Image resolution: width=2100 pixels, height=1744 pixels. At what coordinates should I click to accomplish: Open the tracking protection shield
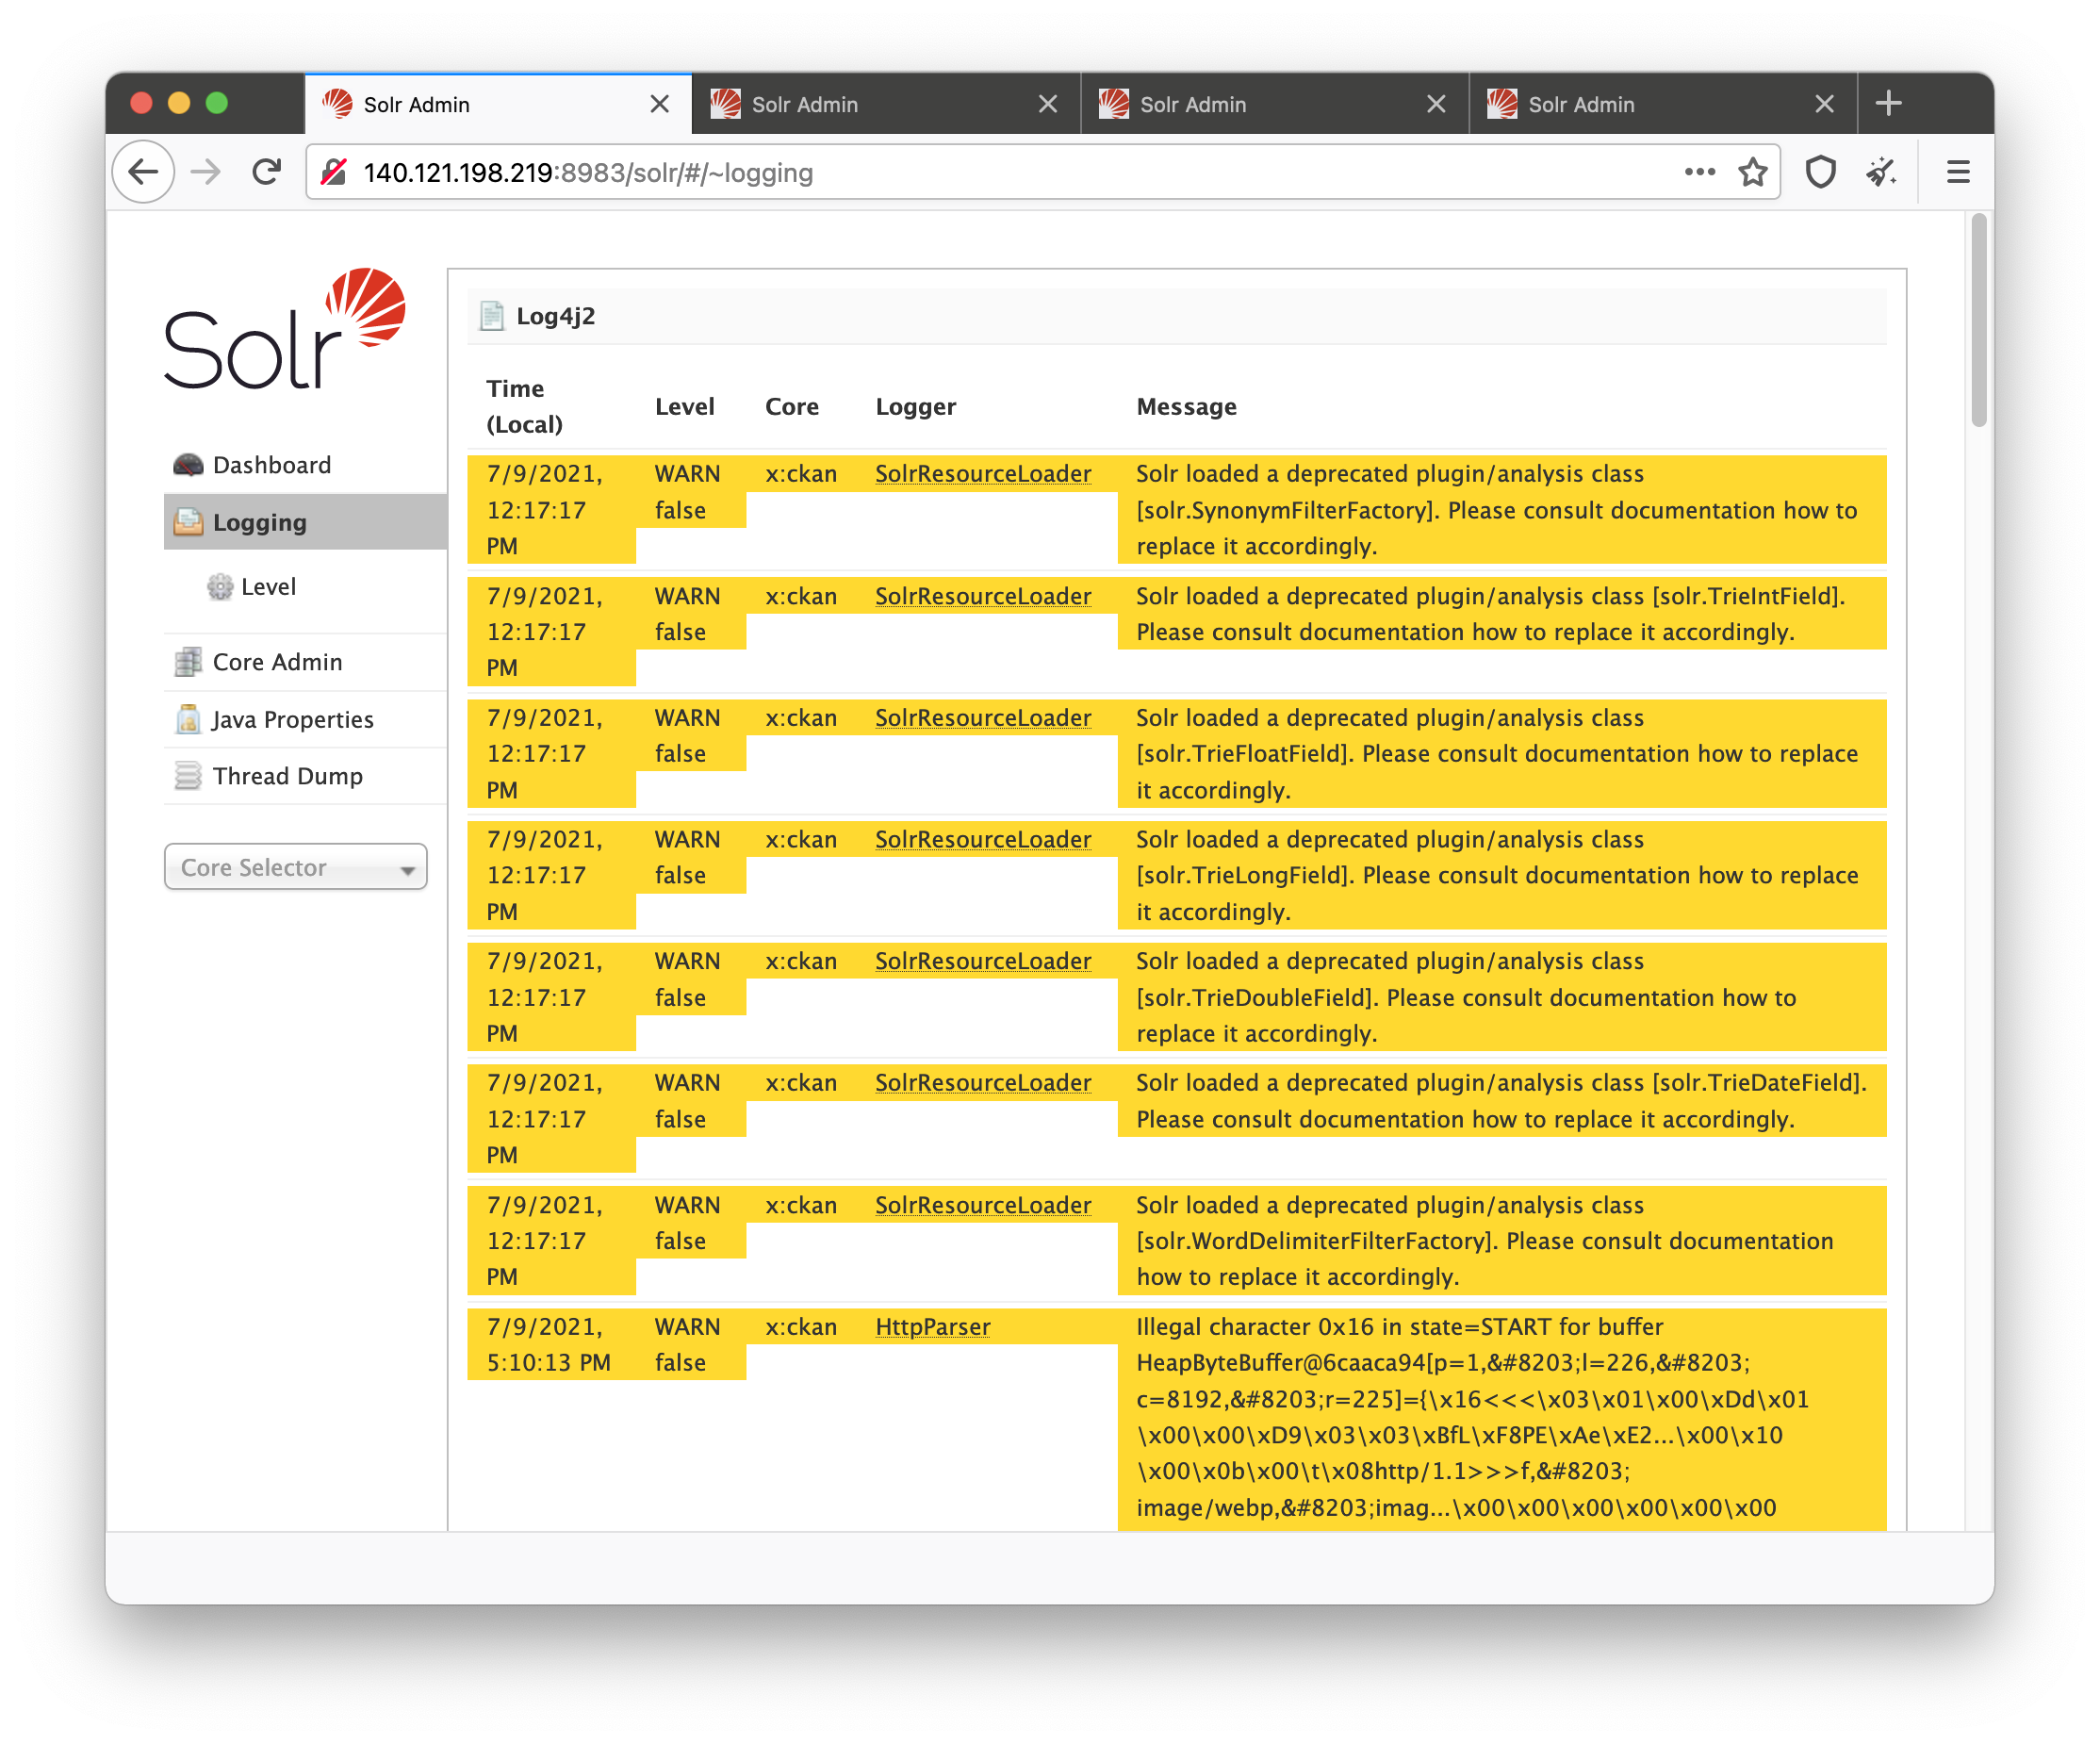pos(1820,172)
